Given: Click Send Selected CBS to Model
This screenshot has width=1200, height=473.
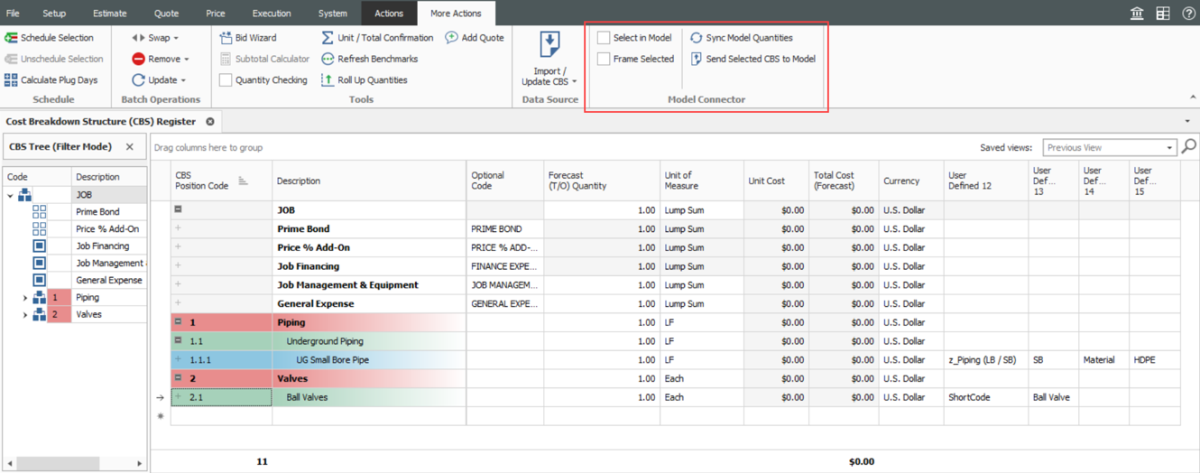Looking at the screenshot, I should pyautogui.click(x=759, y=59).
